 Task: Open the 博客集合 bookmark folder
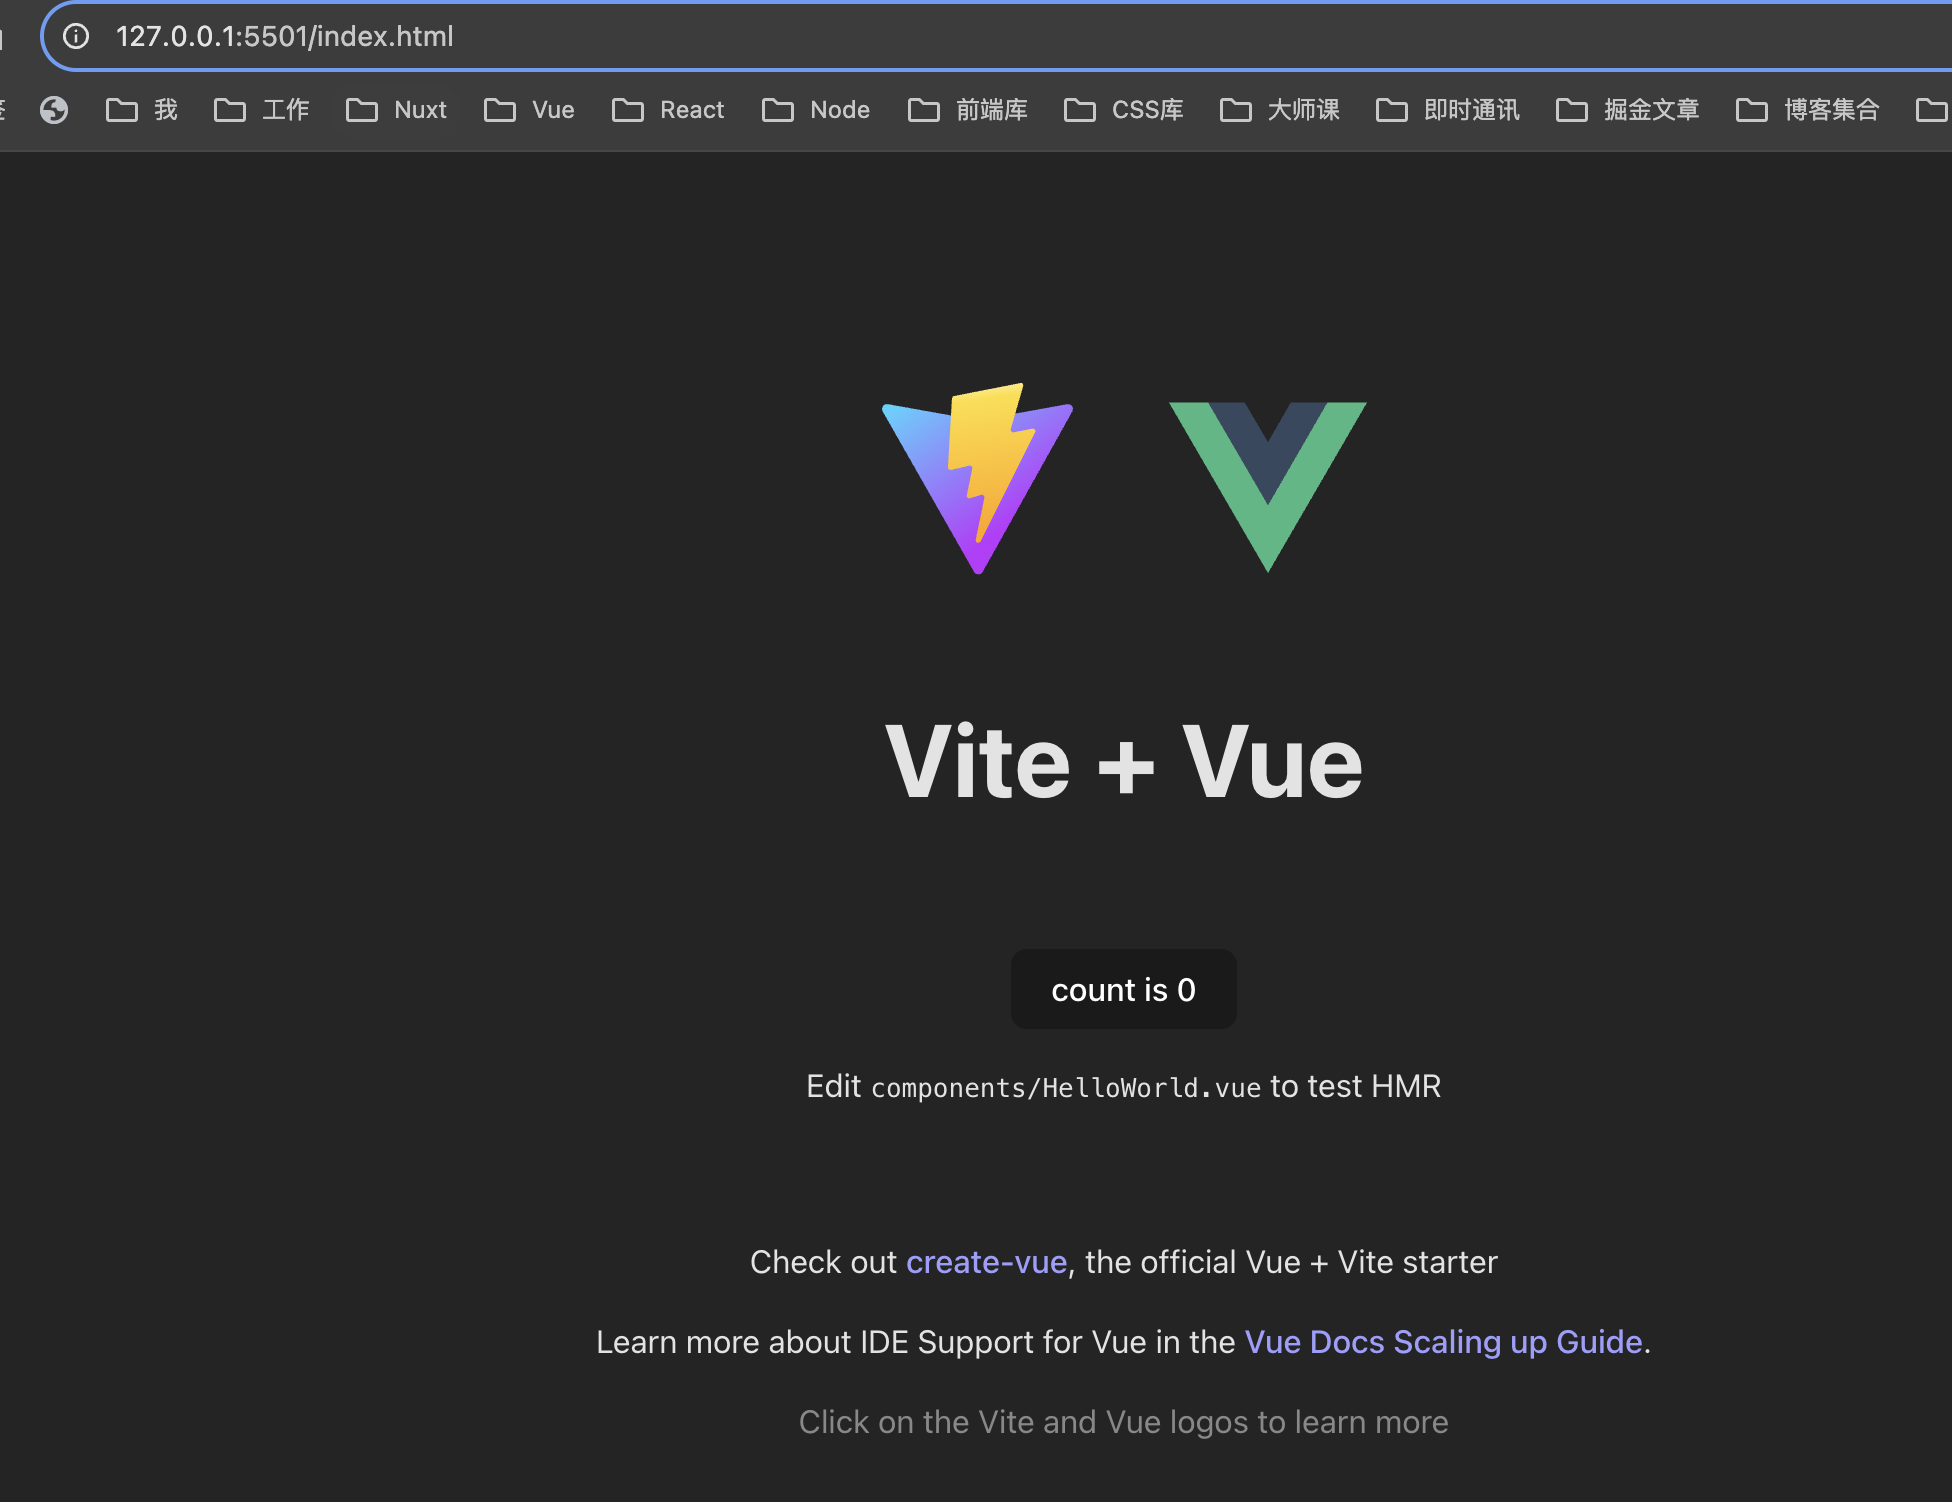tap(1808, 110)
